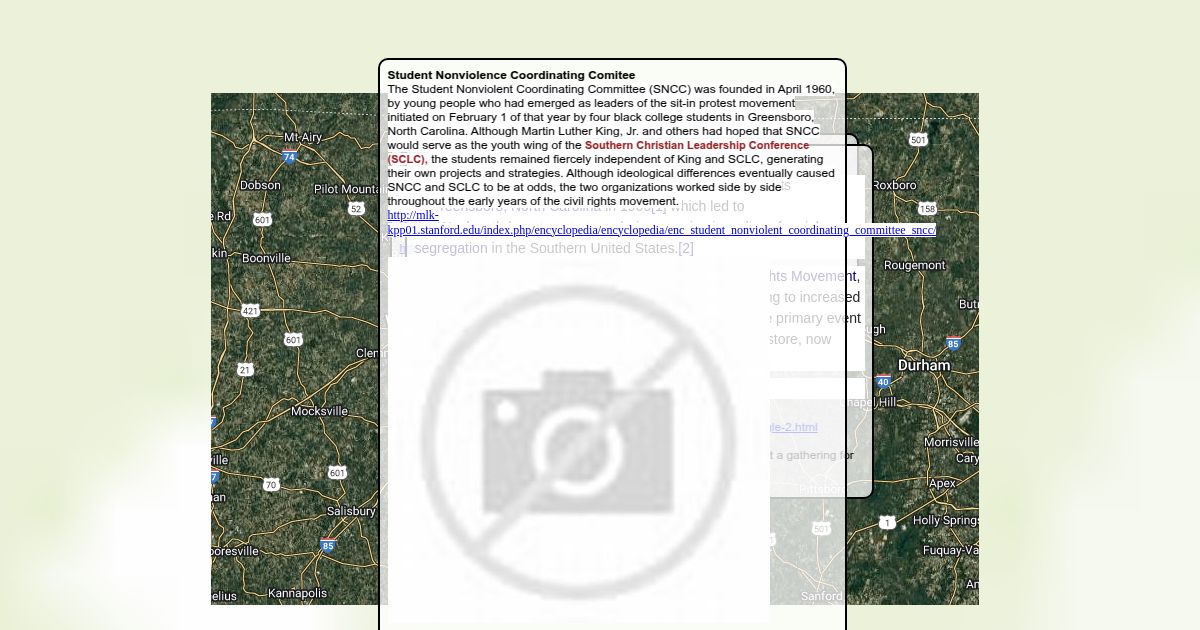Click the Interstate 85 shield above Durham

coord(953,344)
